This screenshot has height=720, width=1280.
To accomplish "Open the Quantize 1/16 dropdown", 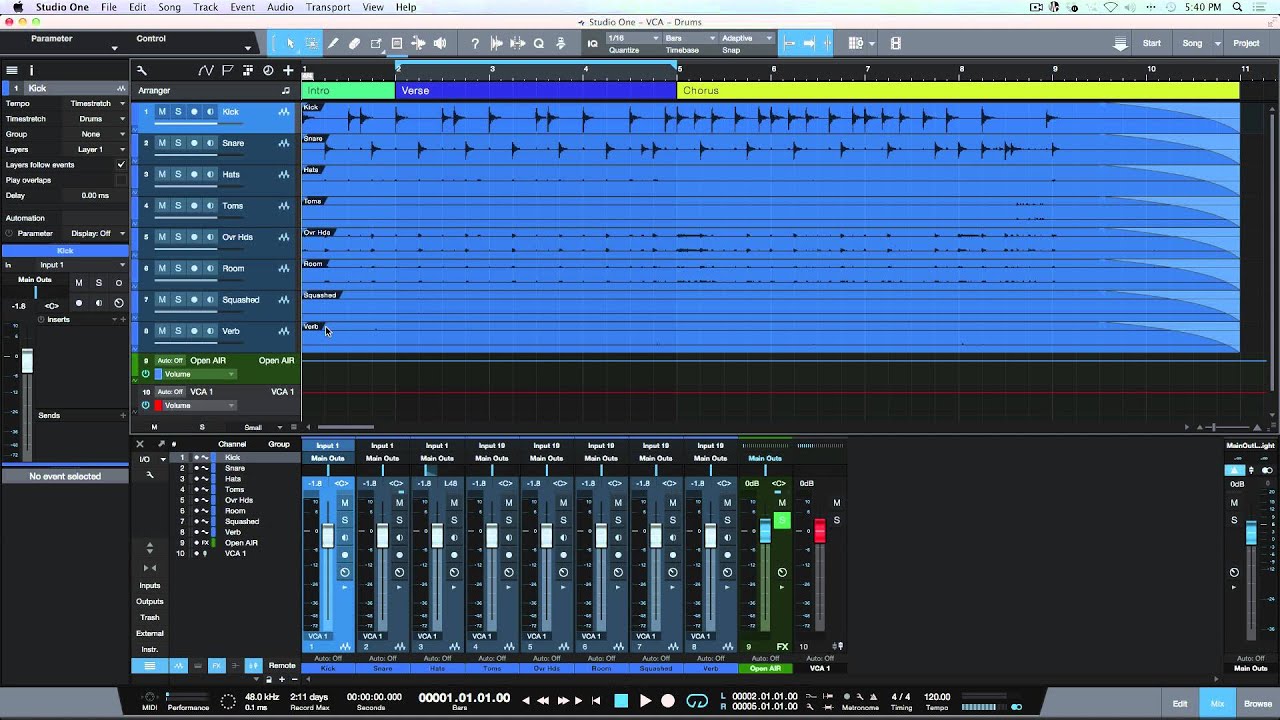I will 632,38.
